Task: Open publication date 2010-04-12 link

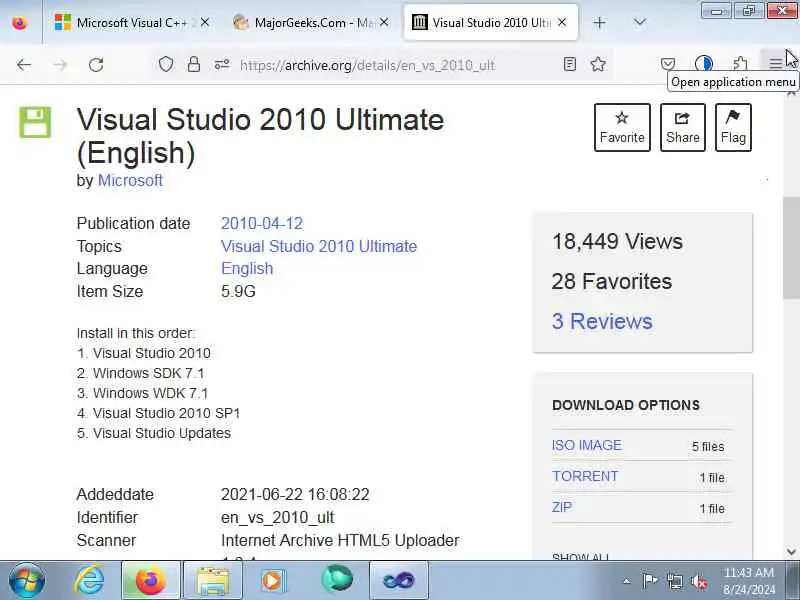Action: coord(262,223)
